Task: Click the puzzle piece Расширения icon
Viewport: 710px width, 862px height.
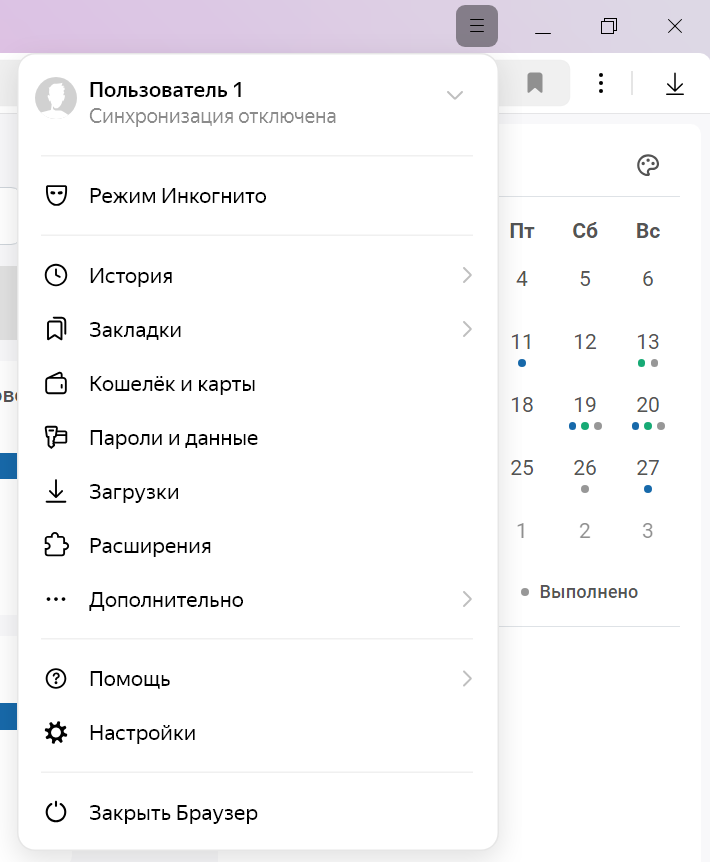Action: point(57,546)
